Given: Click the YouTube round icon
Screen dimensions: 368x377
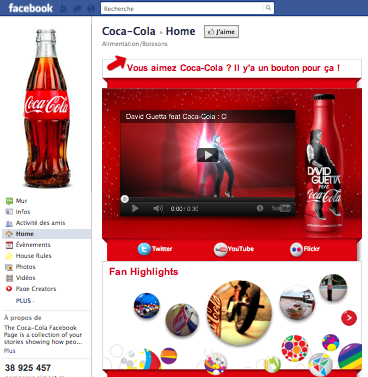Looking at the screenshot, I should tap(220, 250).
